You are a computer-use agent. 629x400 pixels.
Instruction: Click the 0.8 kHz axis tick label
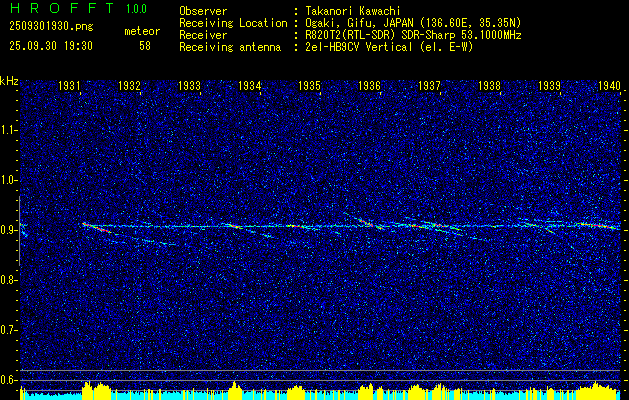pyautogui.click(x=8, y=280)
